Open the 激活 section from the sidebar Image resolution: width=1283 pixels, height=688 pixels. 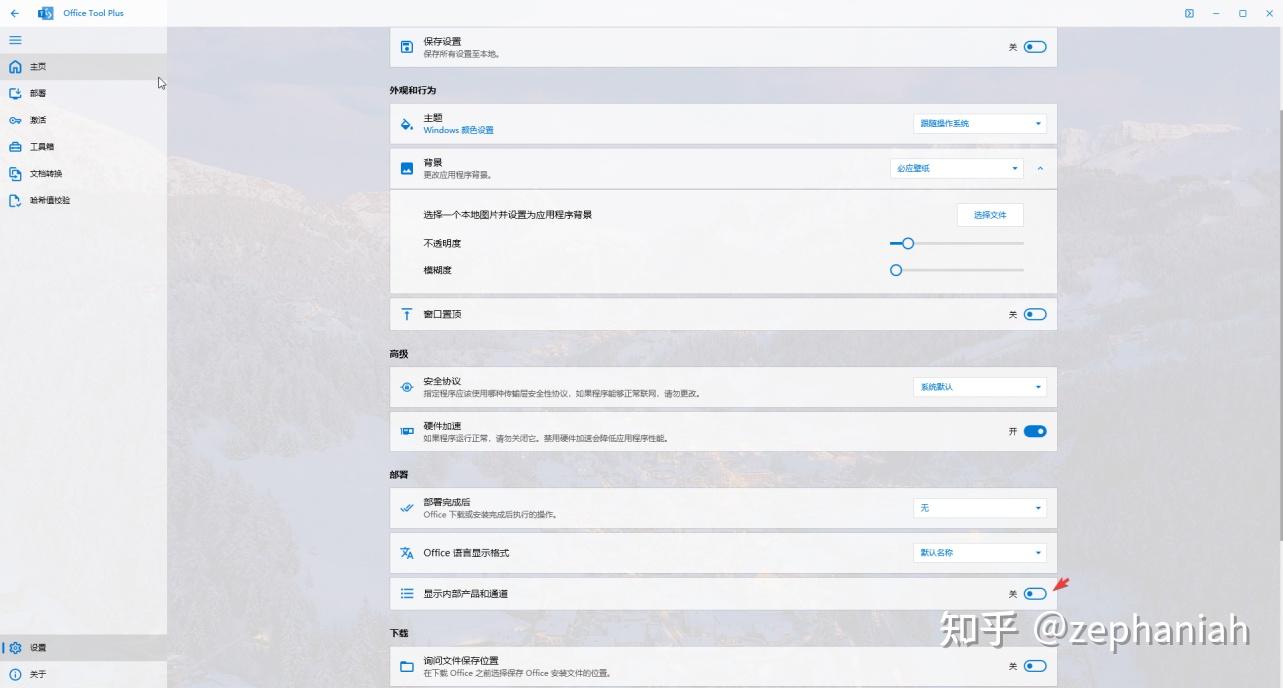click(x=15, y=119)
